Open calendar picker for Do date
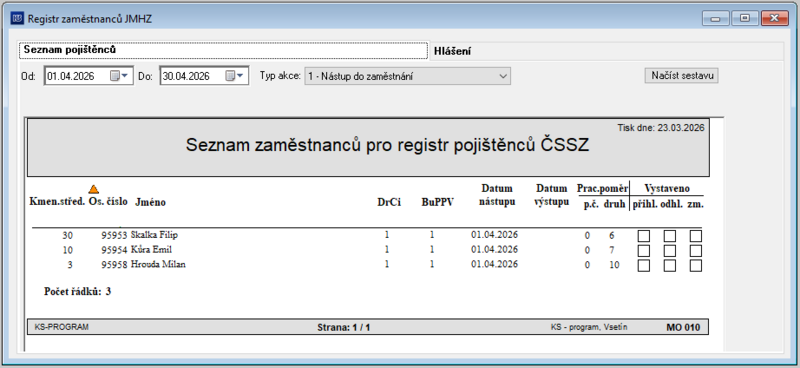Viewport: 800px width, 368px height. [x=235, y=76]
